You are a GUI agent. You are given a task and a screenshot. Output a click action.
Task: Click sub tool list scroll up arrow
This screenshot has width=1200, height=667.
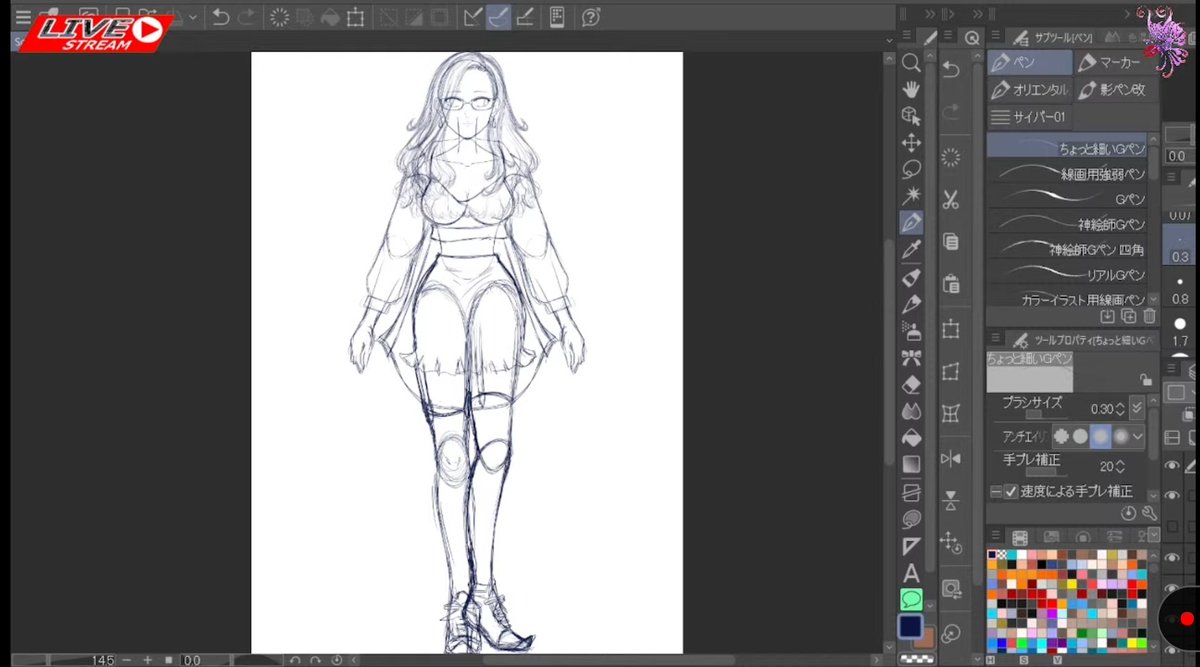click(x=1153, y=139)
